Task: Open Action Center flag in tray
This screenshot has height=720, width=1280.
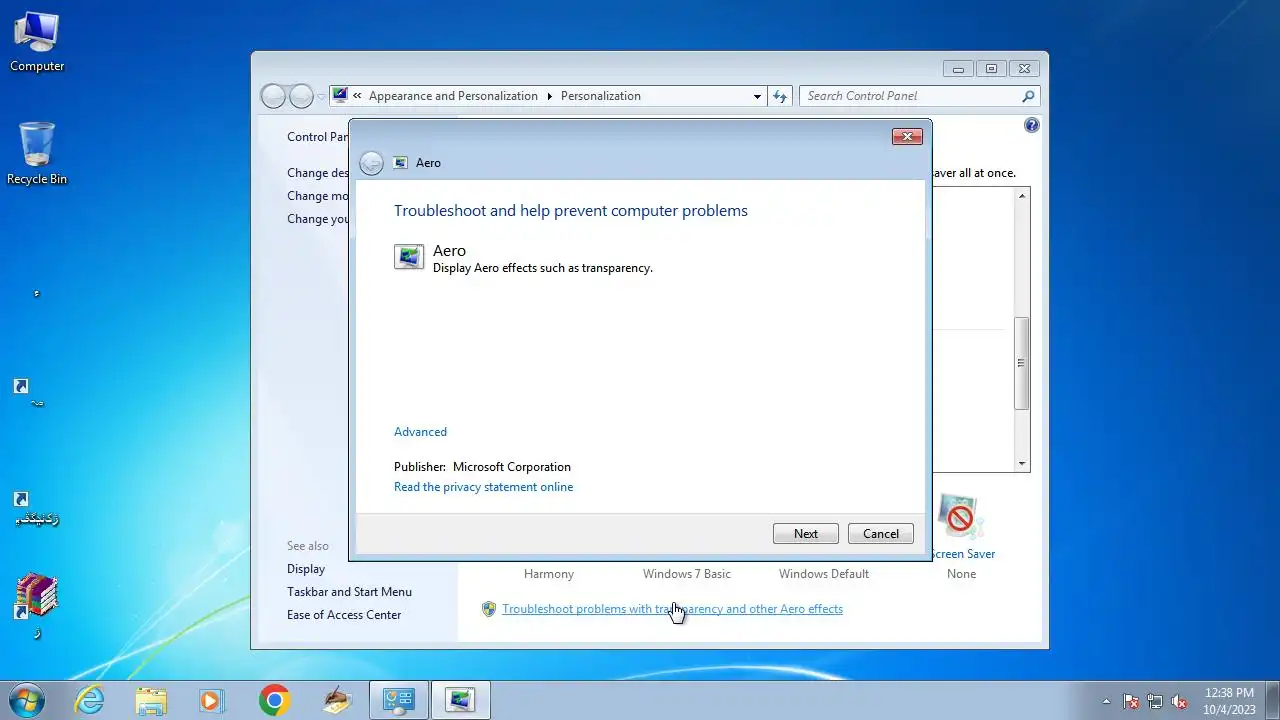Action: pos(1131,701)
